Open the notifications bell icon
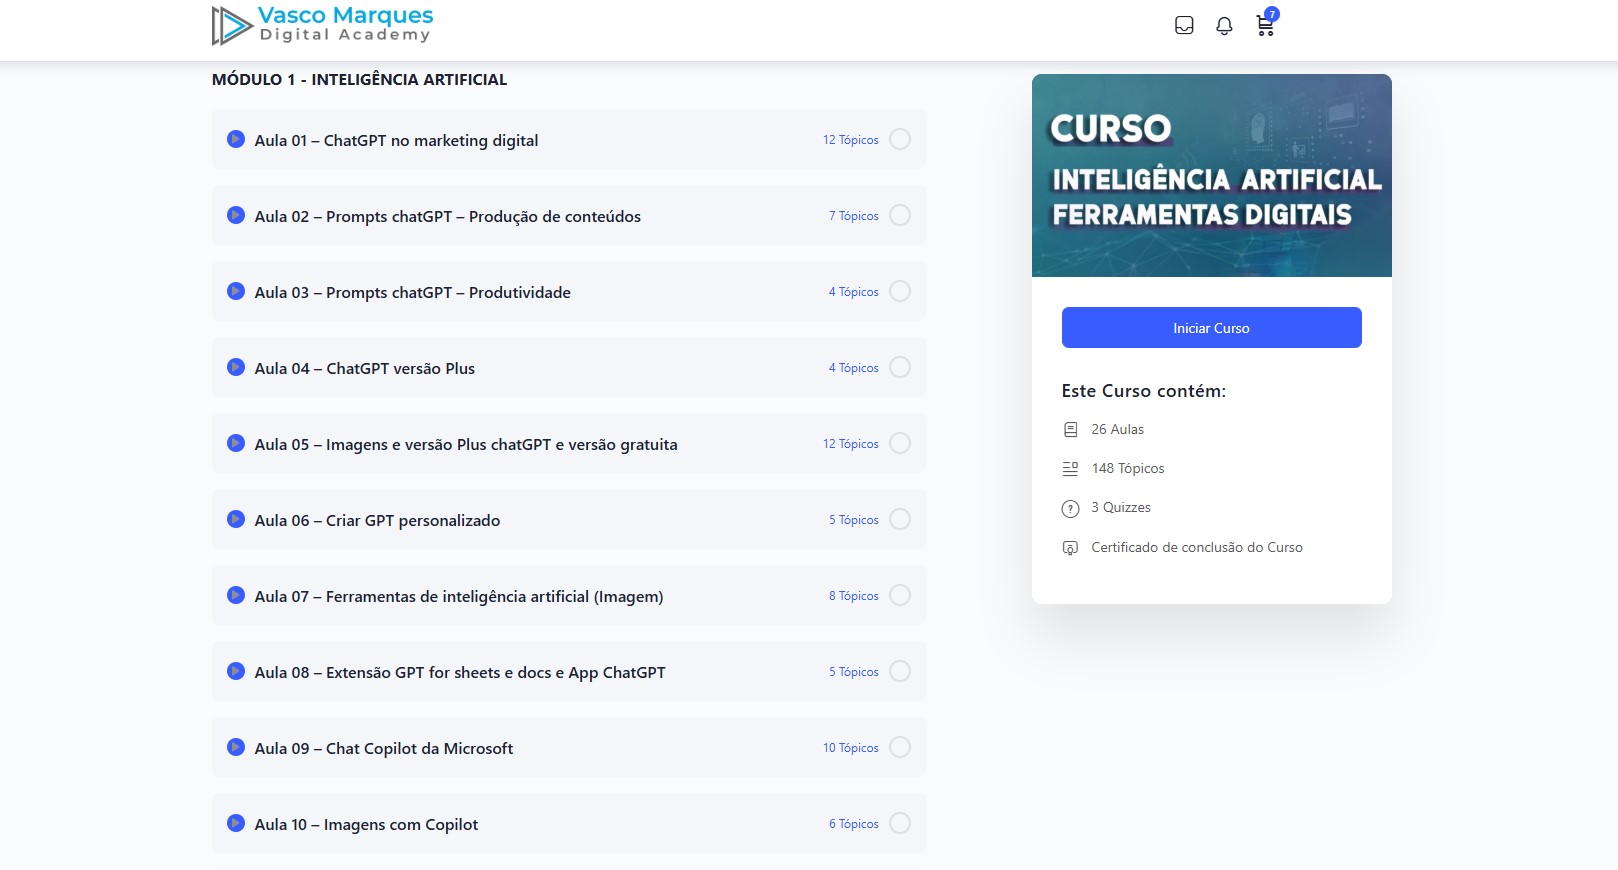Image resolution: width=1618 pixels, height=870 pixels. tap(1224, 26)
